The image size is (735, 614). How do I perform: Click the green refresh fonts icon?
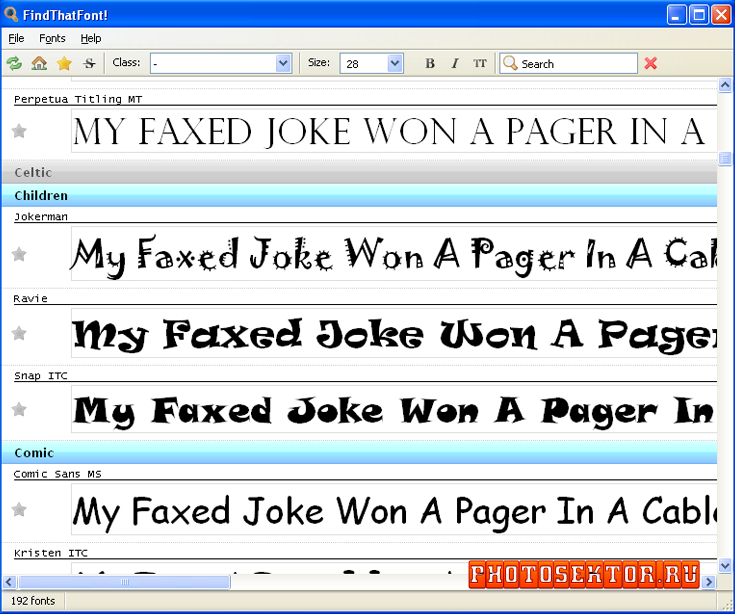(15, 63)
